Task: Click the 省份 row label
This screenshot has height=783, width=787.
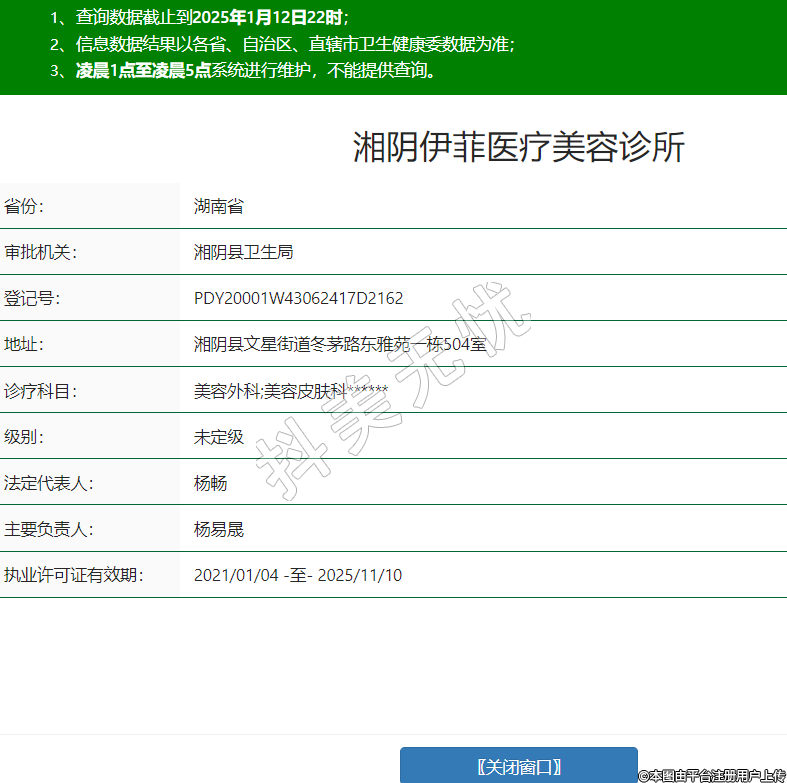Action: (24, 207)
